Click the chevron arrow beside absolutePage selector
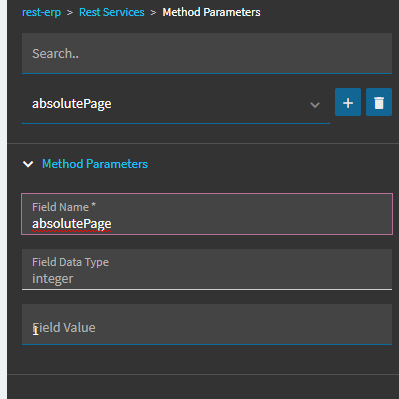 point(315,105)
